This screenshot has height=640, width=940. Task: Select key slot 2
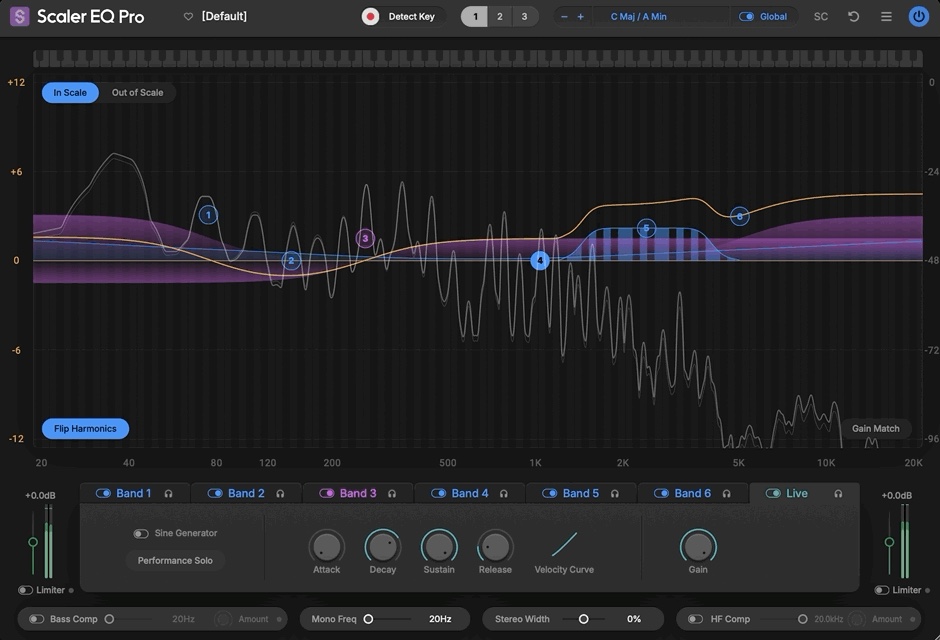pos(500,17)
